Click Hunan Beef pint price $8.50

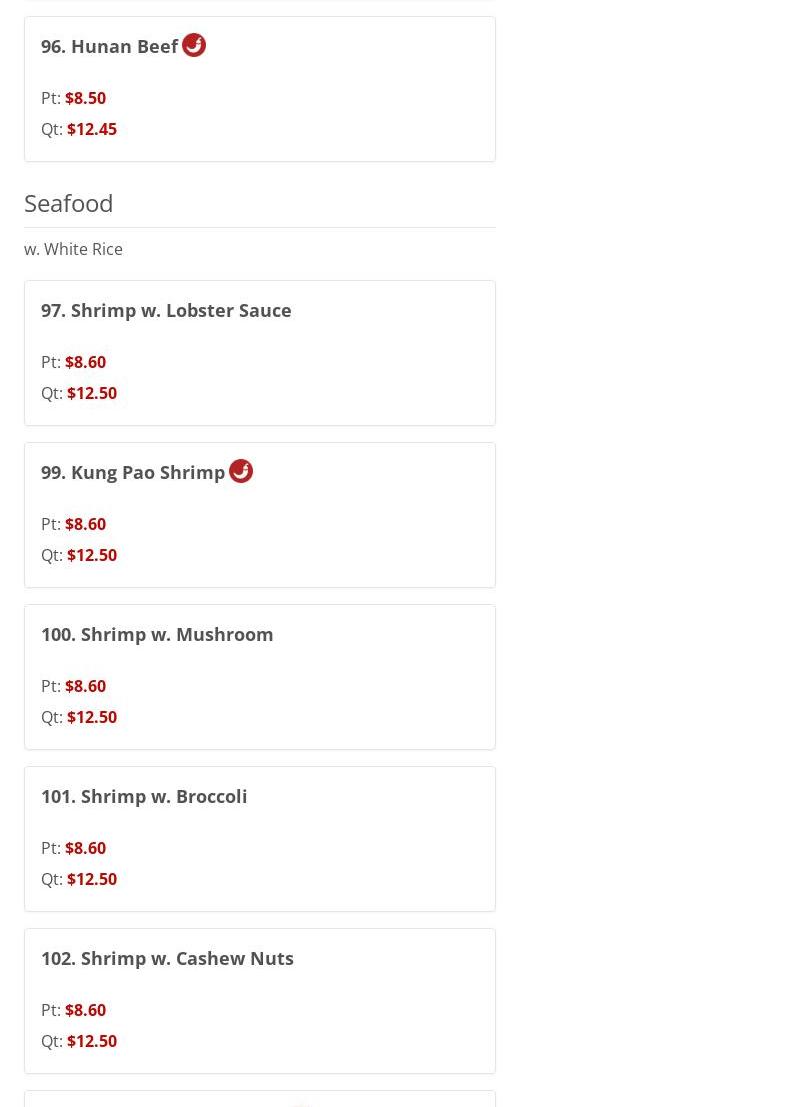click(85, 98)
